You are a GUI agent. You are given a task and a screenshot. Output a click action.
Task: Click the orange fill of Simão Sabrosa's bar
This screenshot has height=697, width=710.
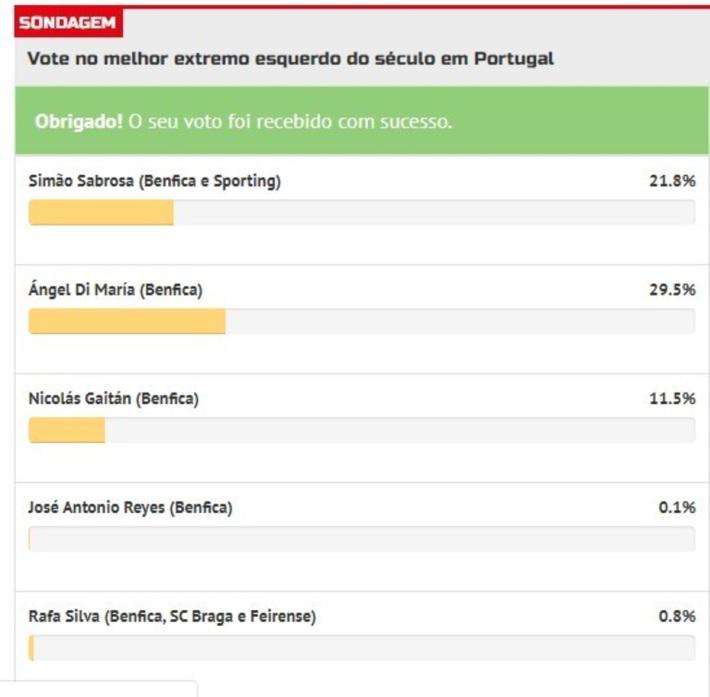coord(100,212)
